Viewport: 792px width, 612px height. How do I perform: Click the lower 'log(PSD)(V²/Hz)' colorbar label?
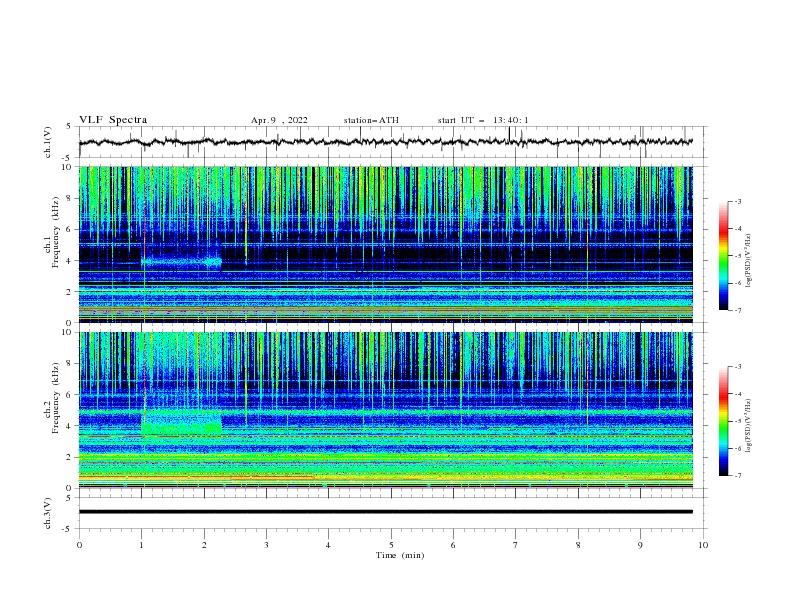[x=749, y=426]
